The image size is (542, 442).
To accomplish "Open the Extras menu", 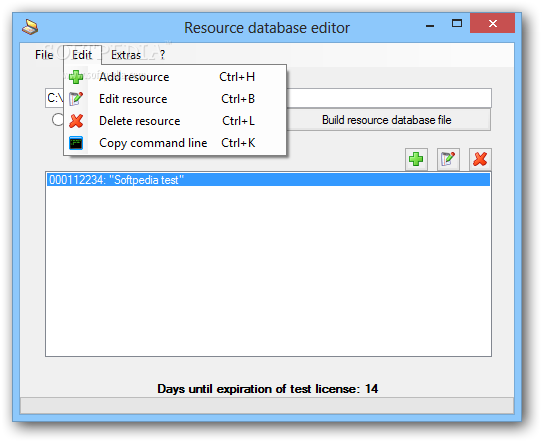I will tap(126, 55).
